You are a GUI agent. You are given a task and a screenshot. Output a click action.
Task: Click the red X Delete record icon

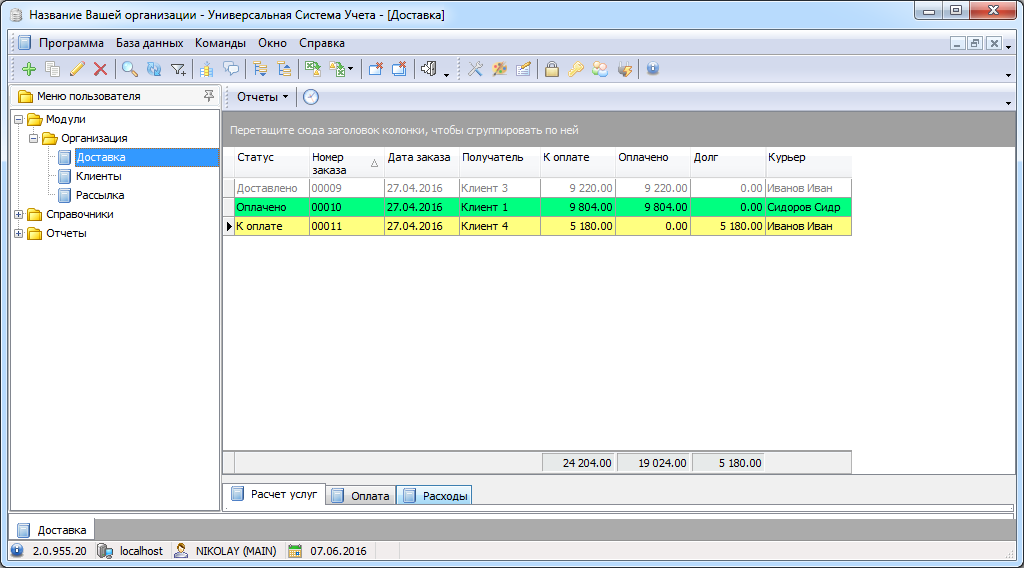pyautogui.click(x=101, y=69)
